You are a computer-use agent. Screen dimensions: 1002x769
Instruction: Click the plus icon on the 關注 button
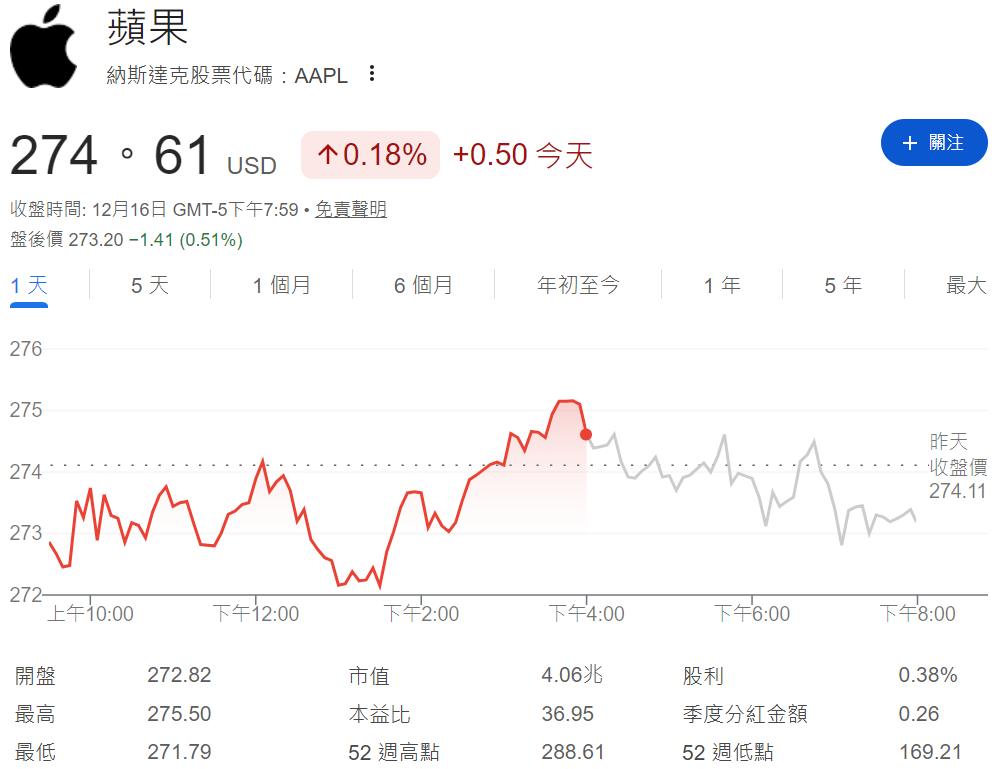909,142
